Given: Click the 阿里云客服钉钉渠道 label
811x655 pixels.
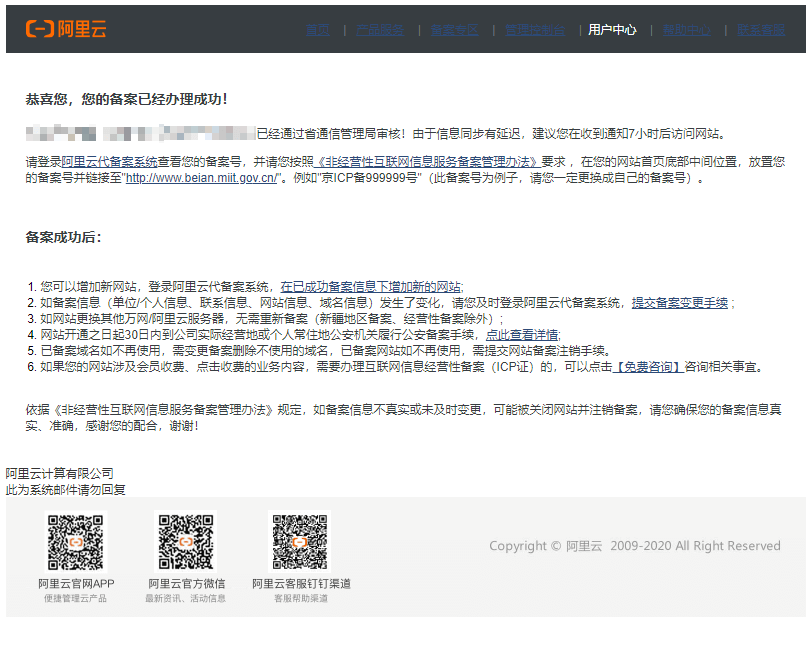Looking at the screenshot, I should (301, 584).
